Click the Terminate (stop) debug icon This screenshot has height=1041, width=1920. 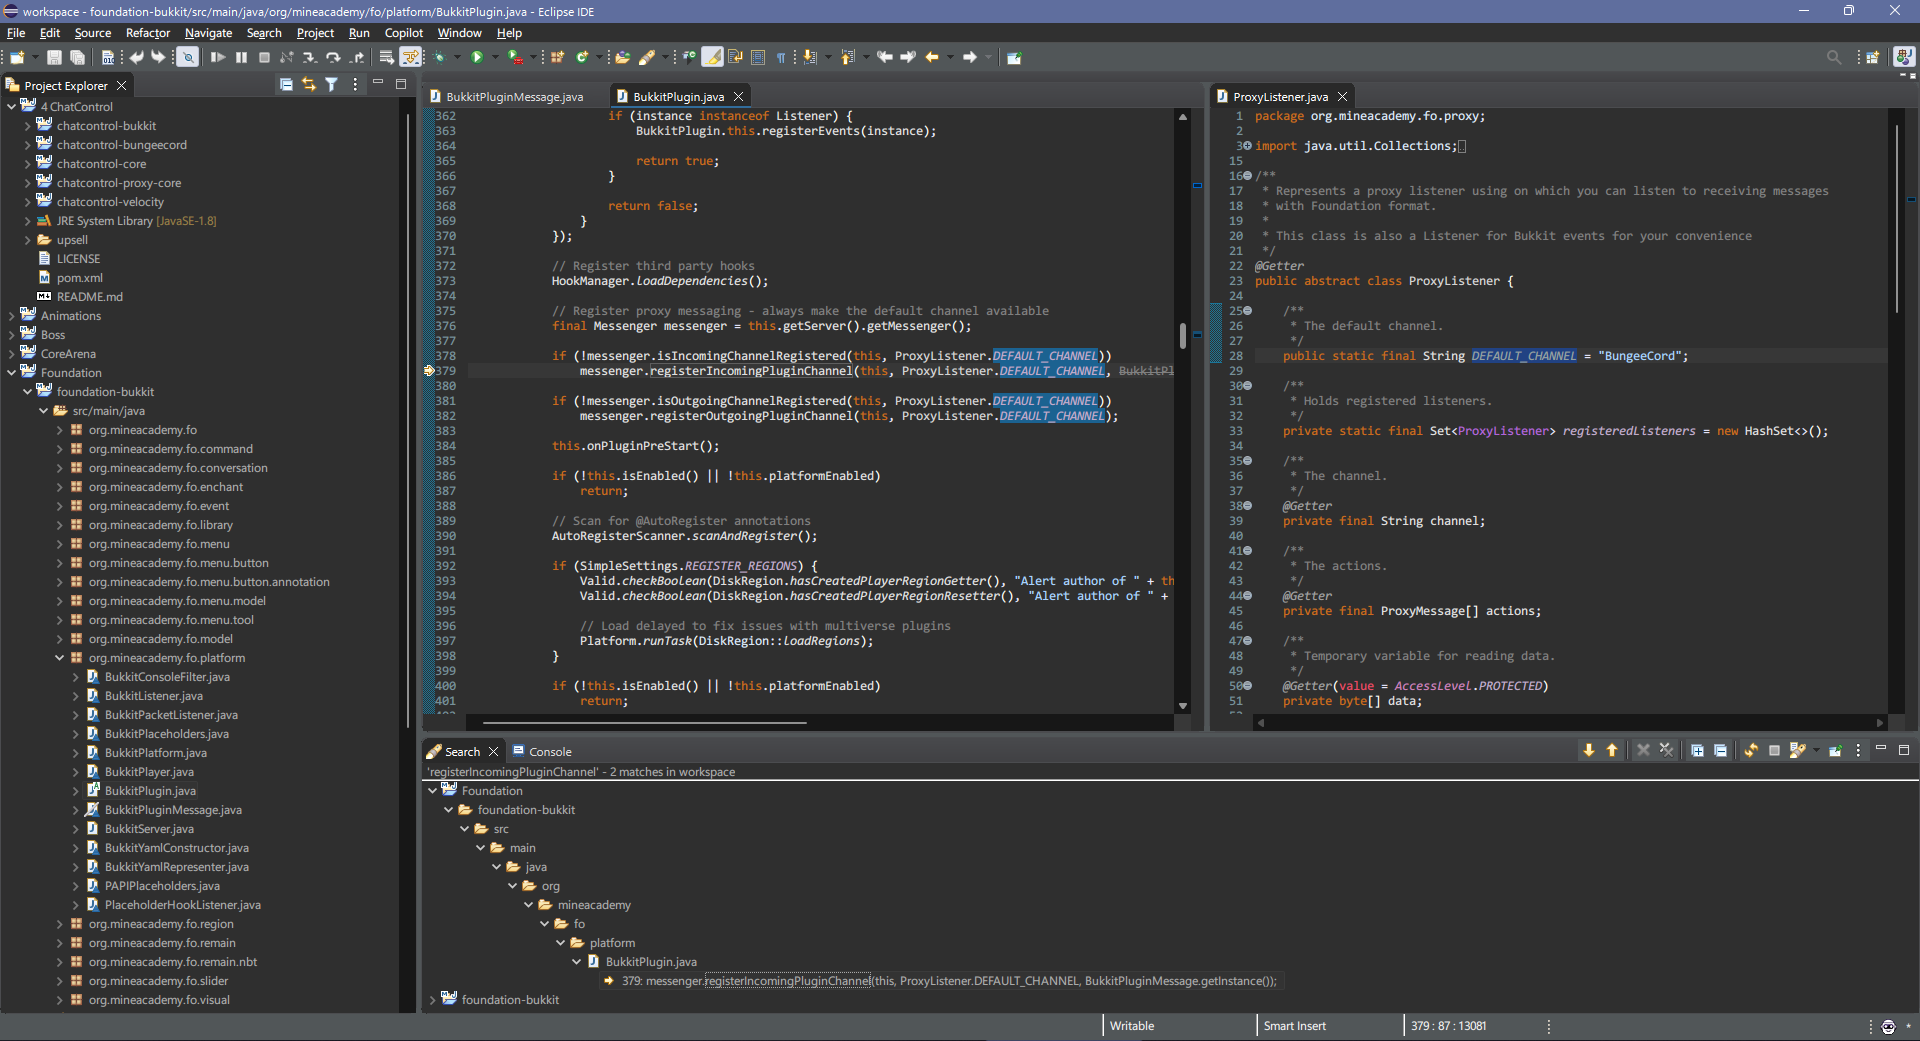264,57
